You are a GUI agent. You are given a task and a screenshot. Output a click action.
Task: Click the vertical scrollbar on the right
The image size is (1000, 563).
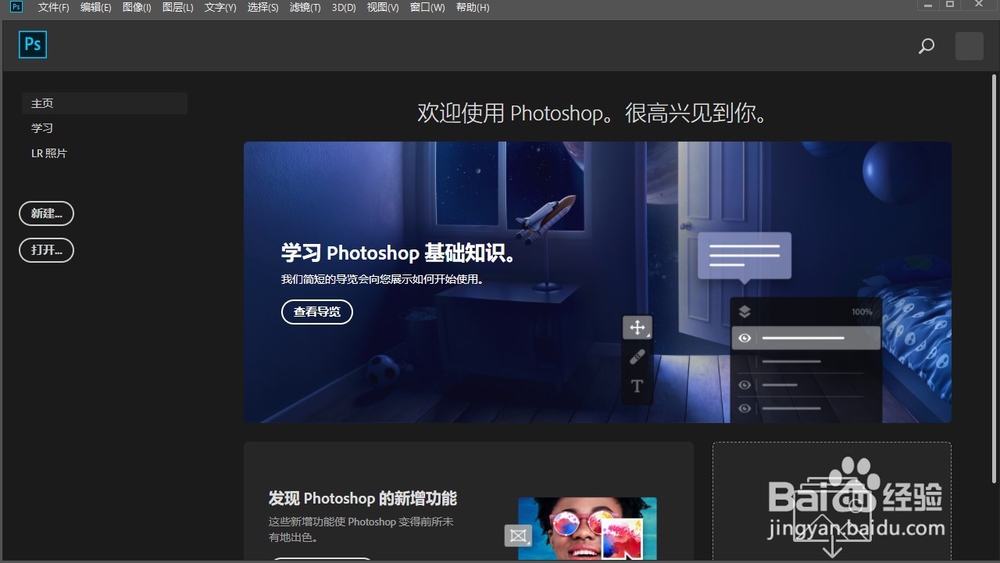993,279
